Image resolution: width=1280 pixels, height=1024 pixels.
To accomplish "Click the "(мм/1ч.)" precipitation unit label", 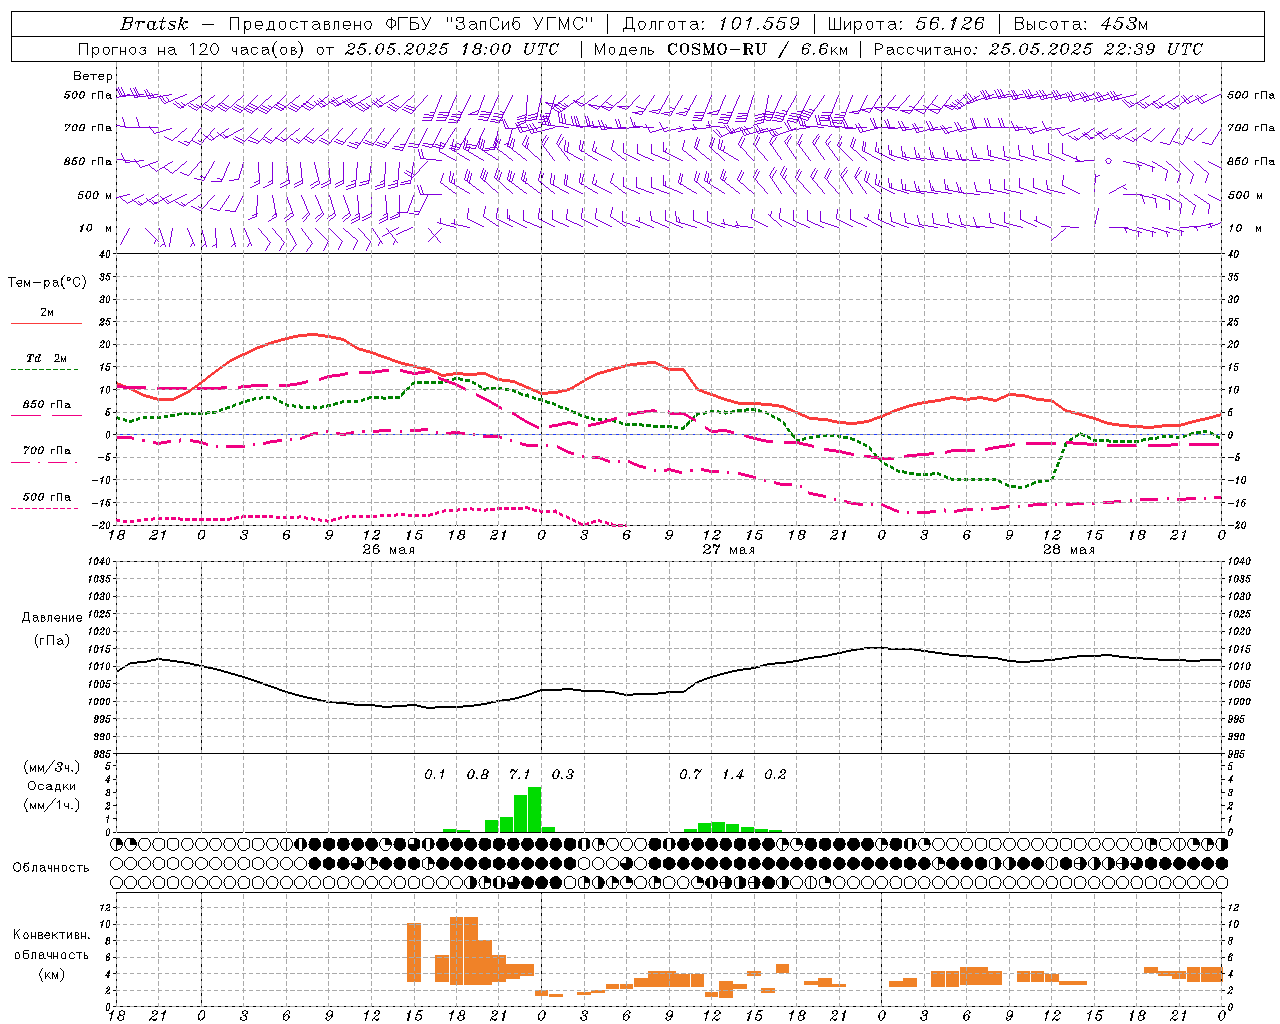I will click(x=51, y=805).
